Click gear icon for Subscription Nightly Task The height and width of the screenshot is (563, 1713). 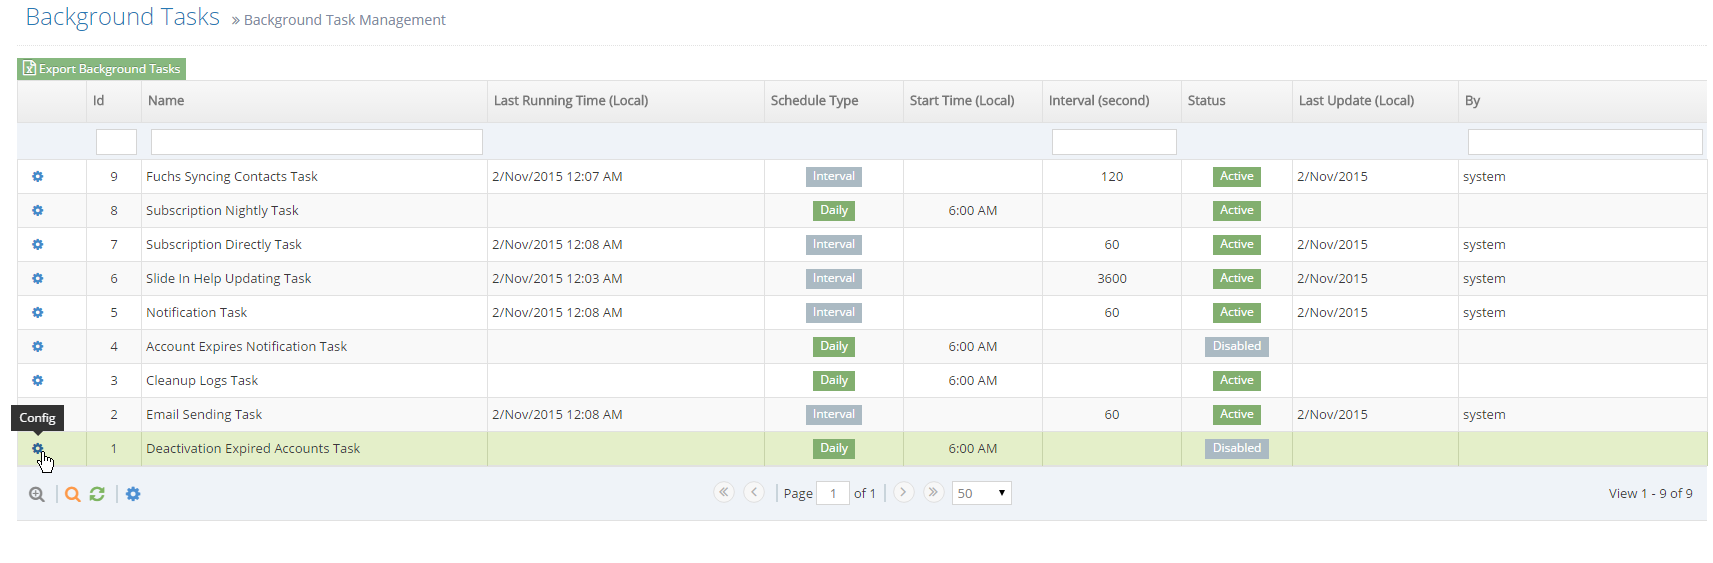click(x=37, y=211)
